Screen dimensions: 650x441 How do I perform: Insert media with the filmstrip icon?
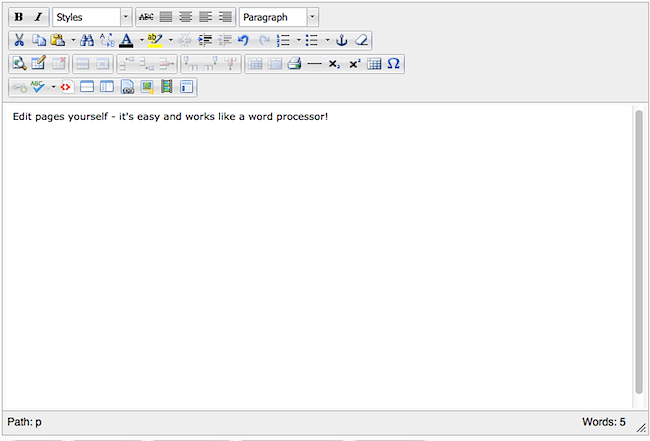(x=166, y=87)
